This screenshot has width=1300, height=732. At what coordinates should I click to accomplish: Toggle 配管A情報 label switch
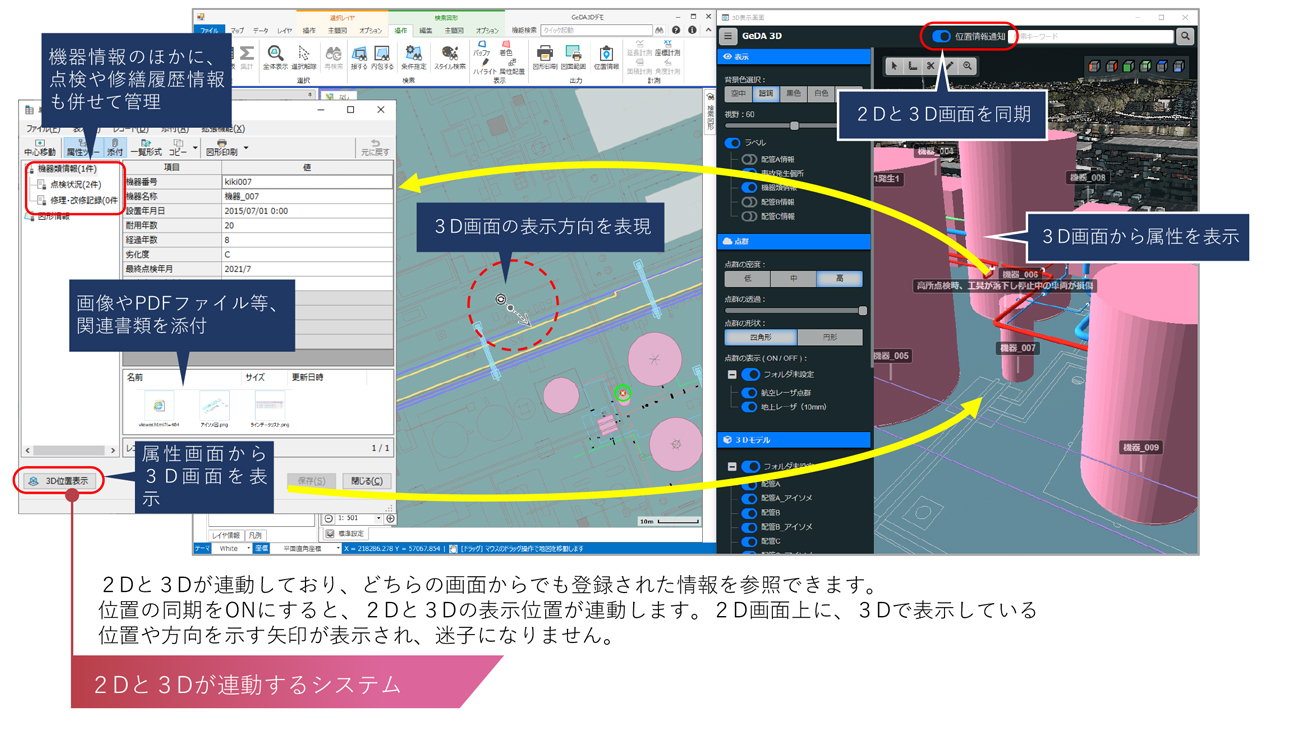pos(749,159)
